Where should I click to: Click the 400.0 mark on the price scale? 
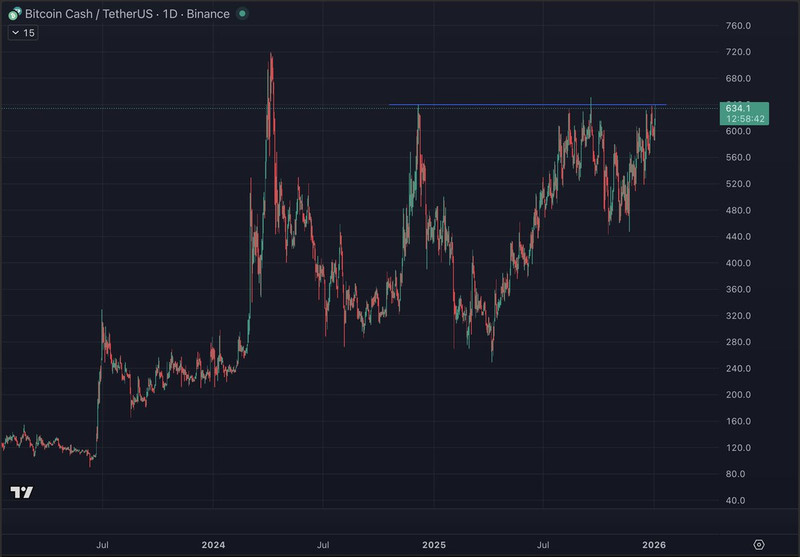(738, 263)
